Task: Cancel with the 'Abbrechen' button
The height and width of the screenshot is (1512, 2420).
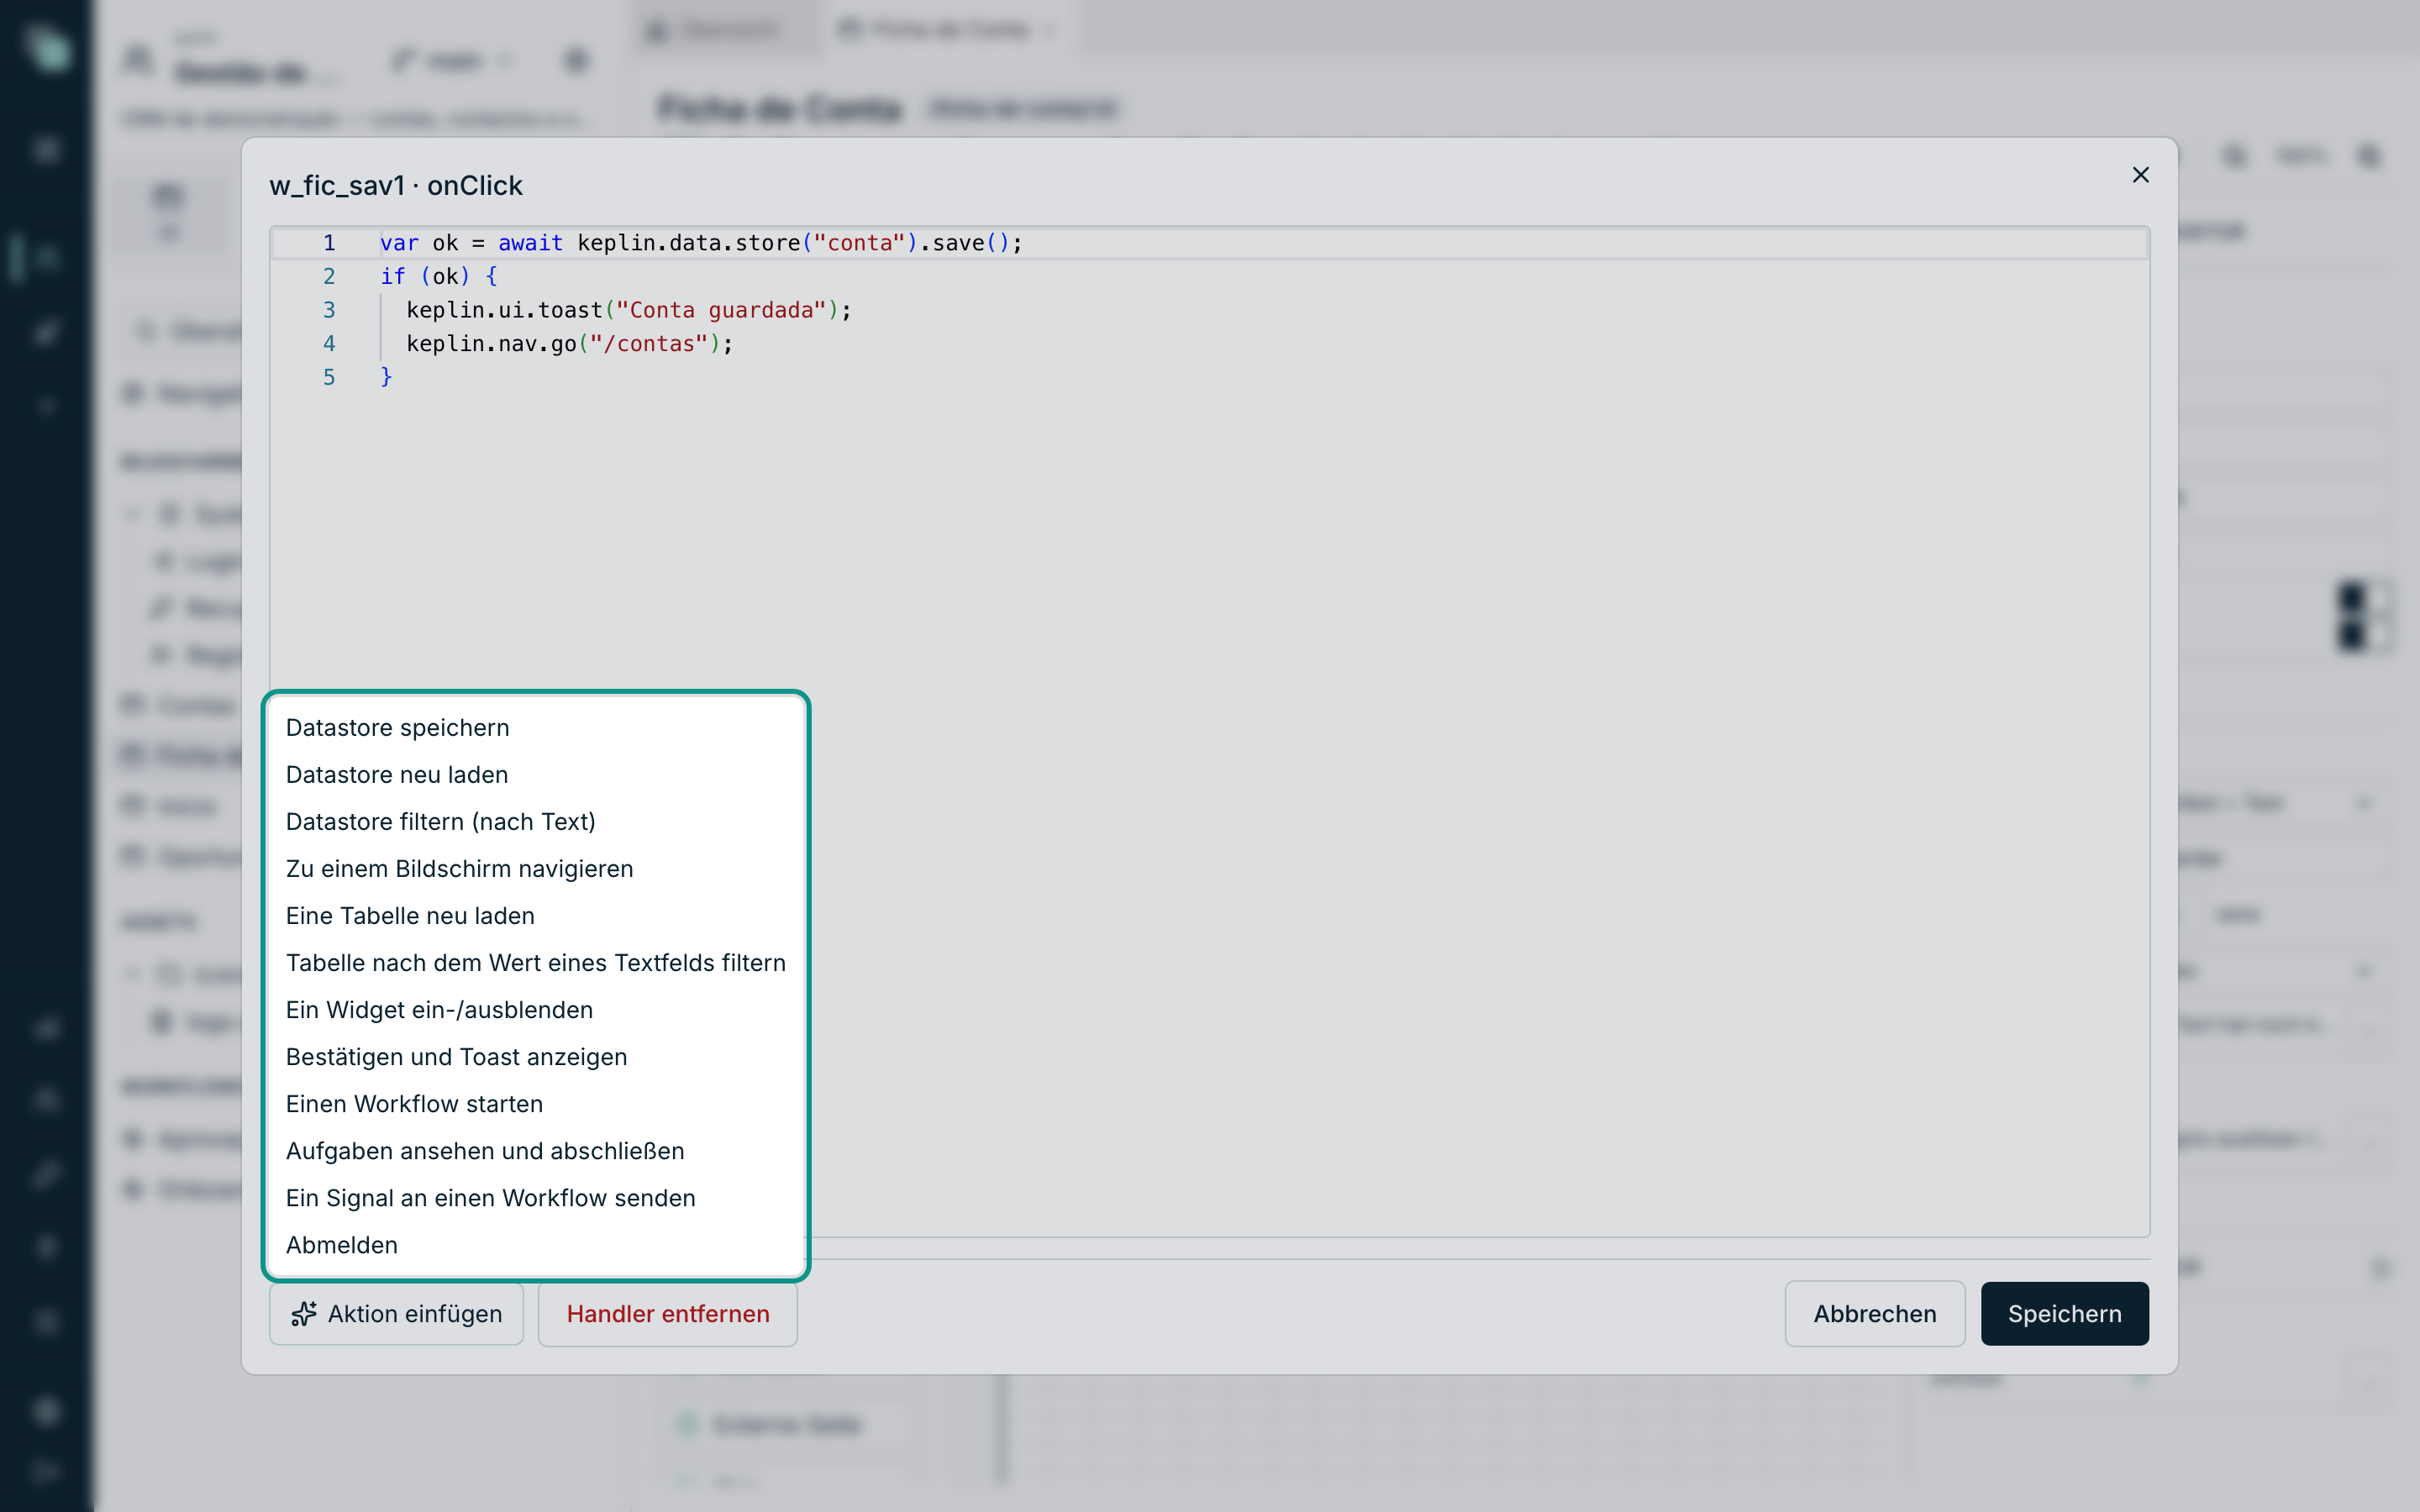Action: pos(1874,1313)
